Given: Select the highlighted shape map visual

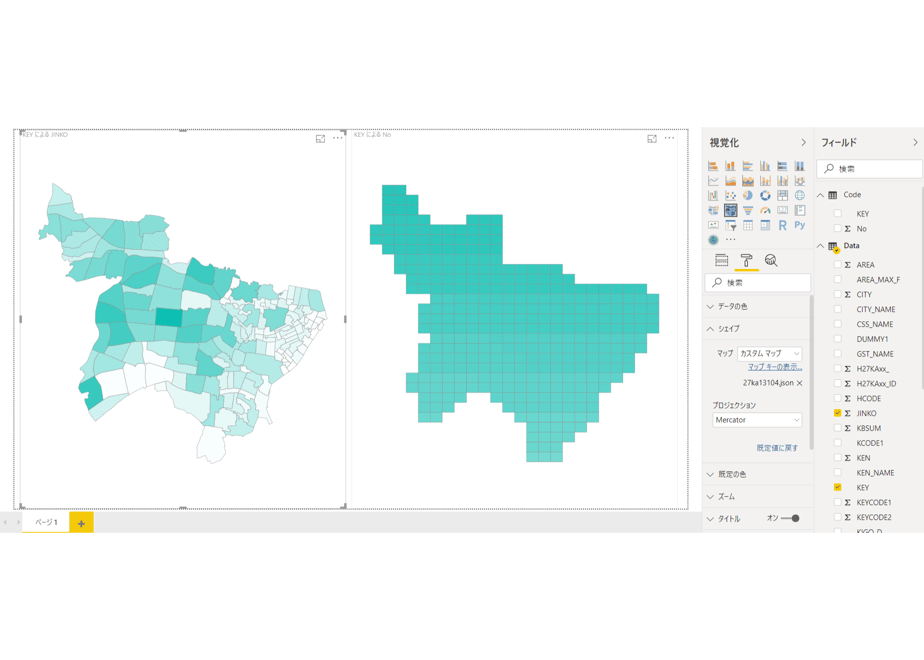Looking at the screenshot, I should 730,210.
